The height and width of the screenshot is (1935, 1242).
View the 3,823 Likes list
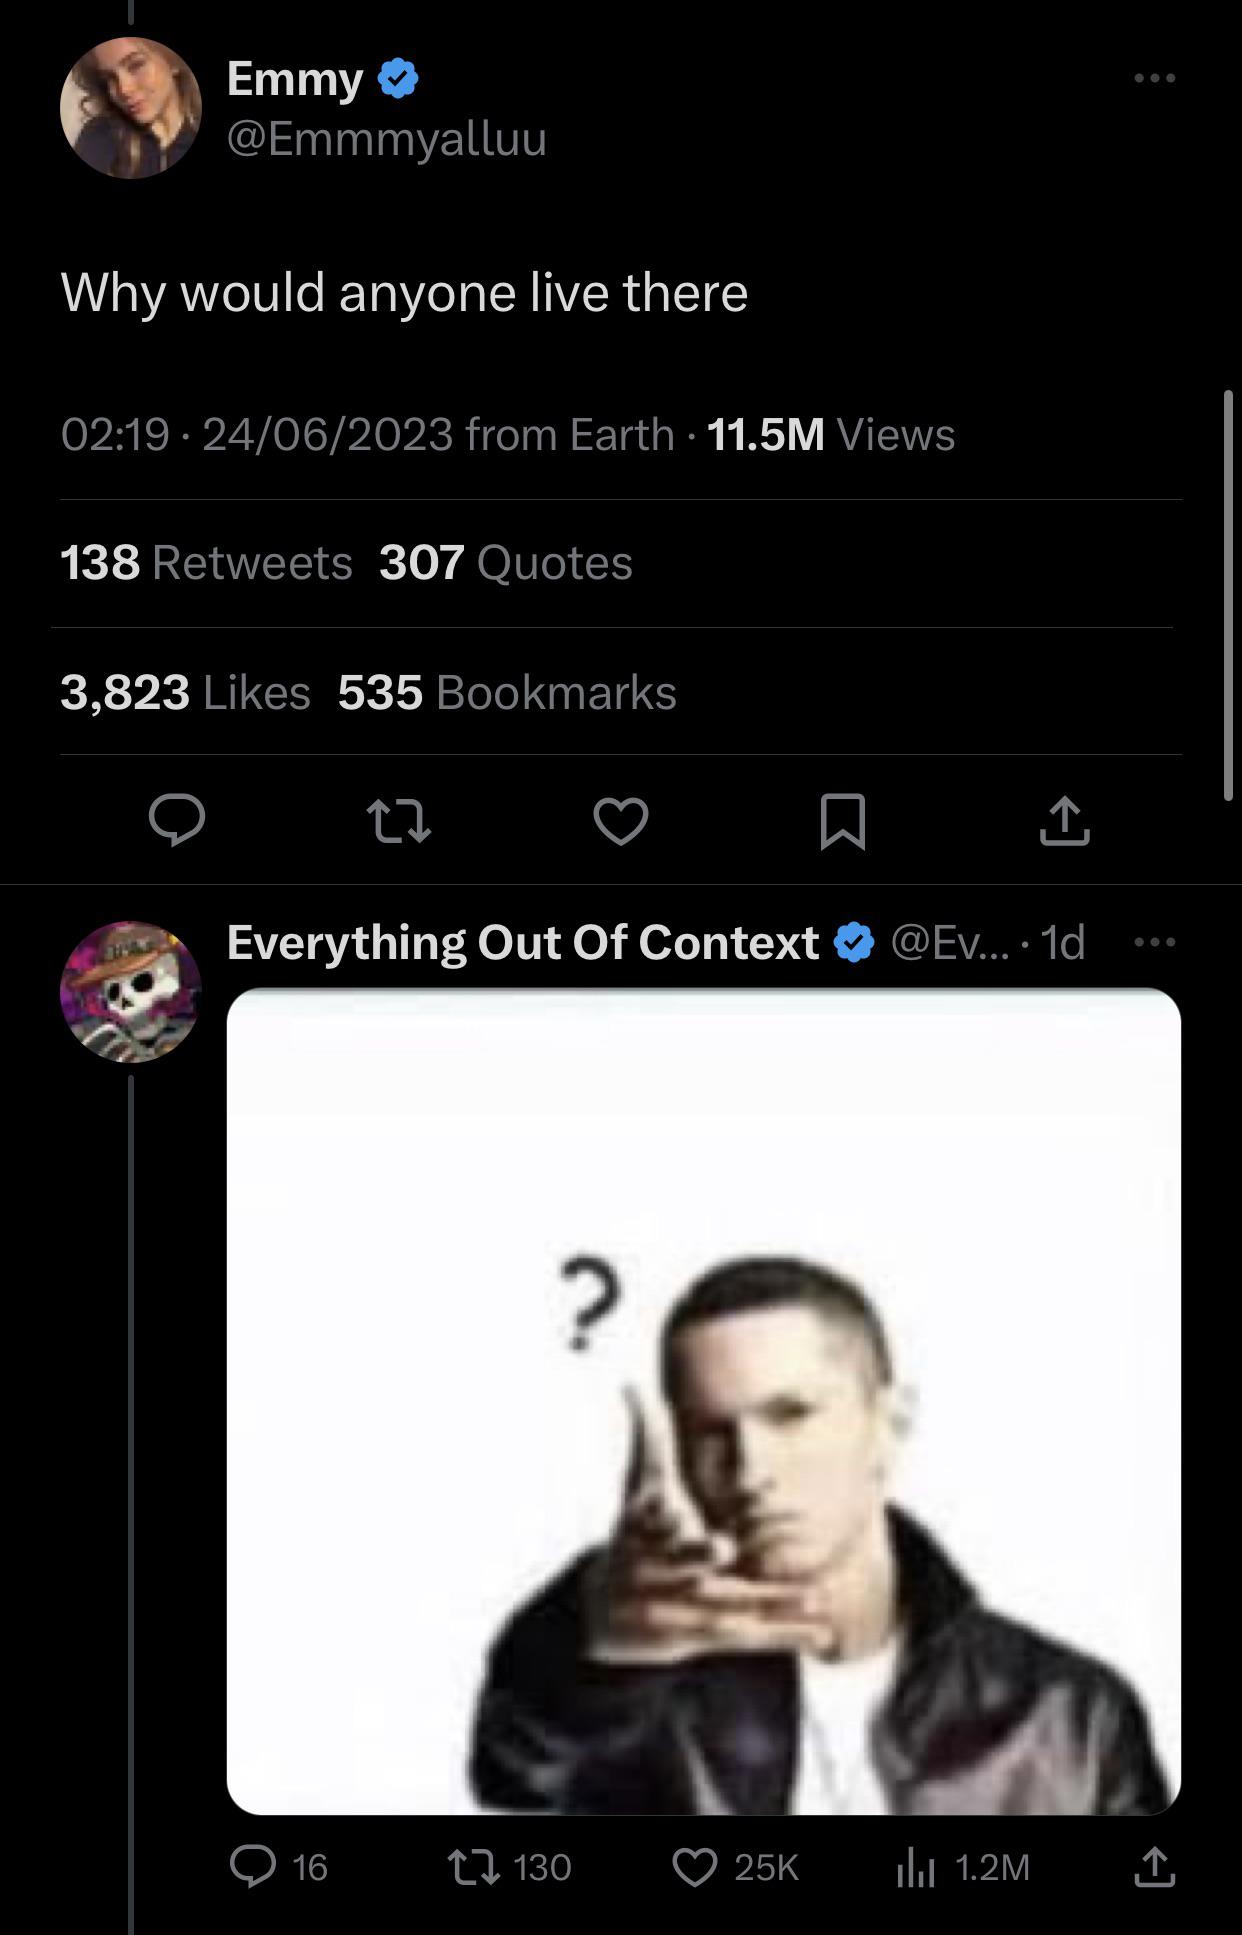(185, 692)
